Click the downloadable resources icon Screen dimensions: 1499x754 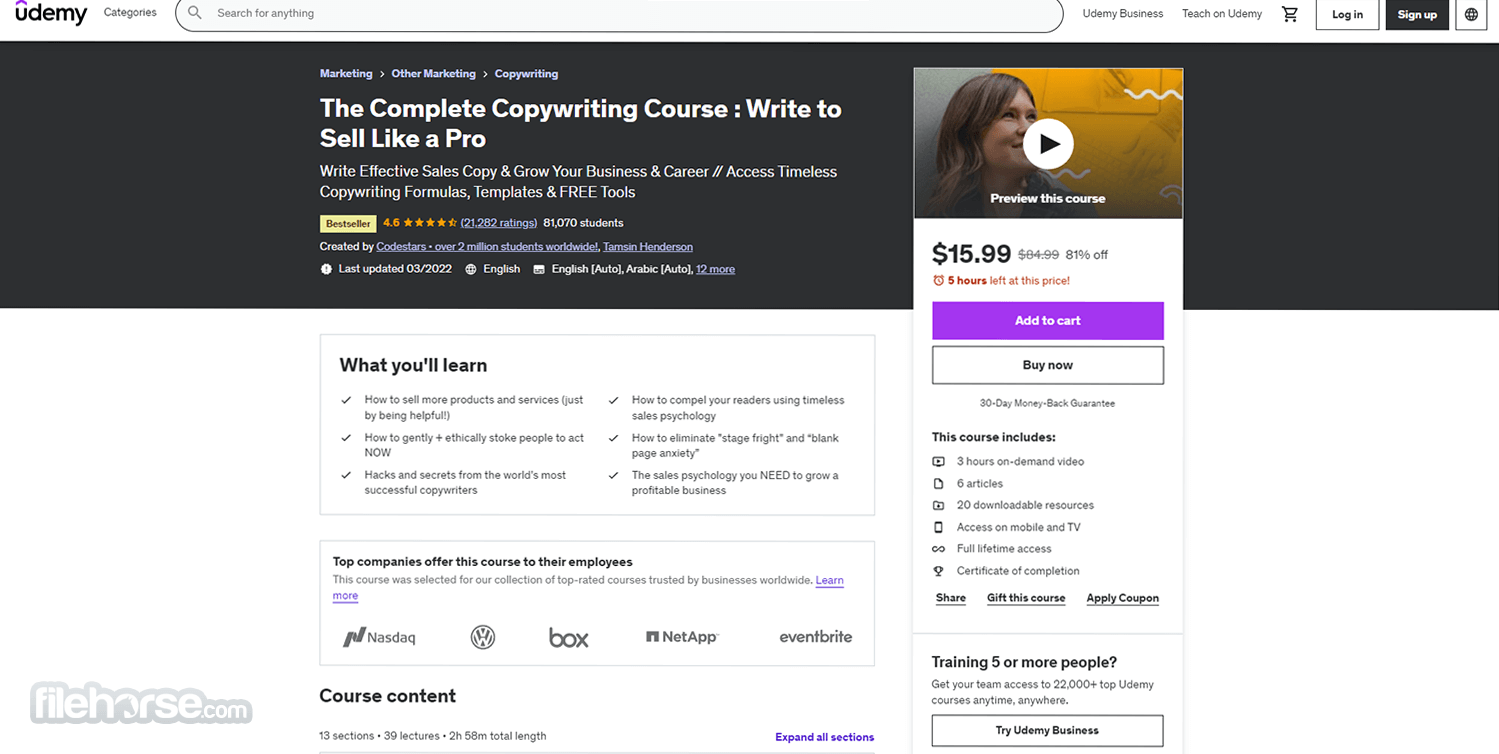pos(938,505)
